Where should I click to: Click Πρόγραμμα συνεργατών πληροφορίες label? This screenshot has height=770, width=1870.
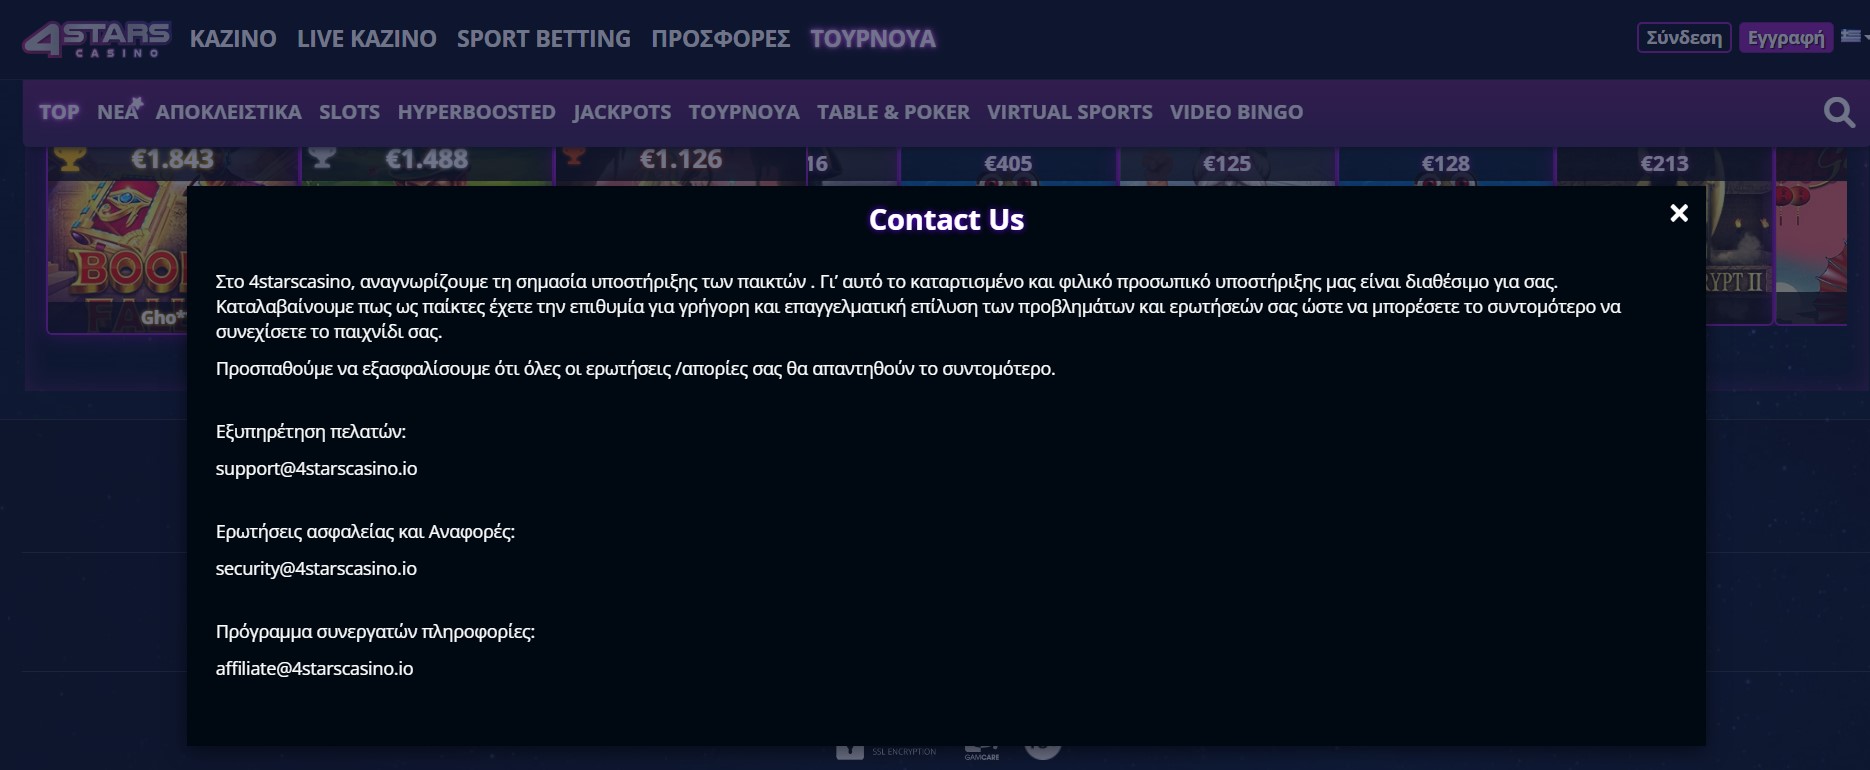[x=375, y=632]
